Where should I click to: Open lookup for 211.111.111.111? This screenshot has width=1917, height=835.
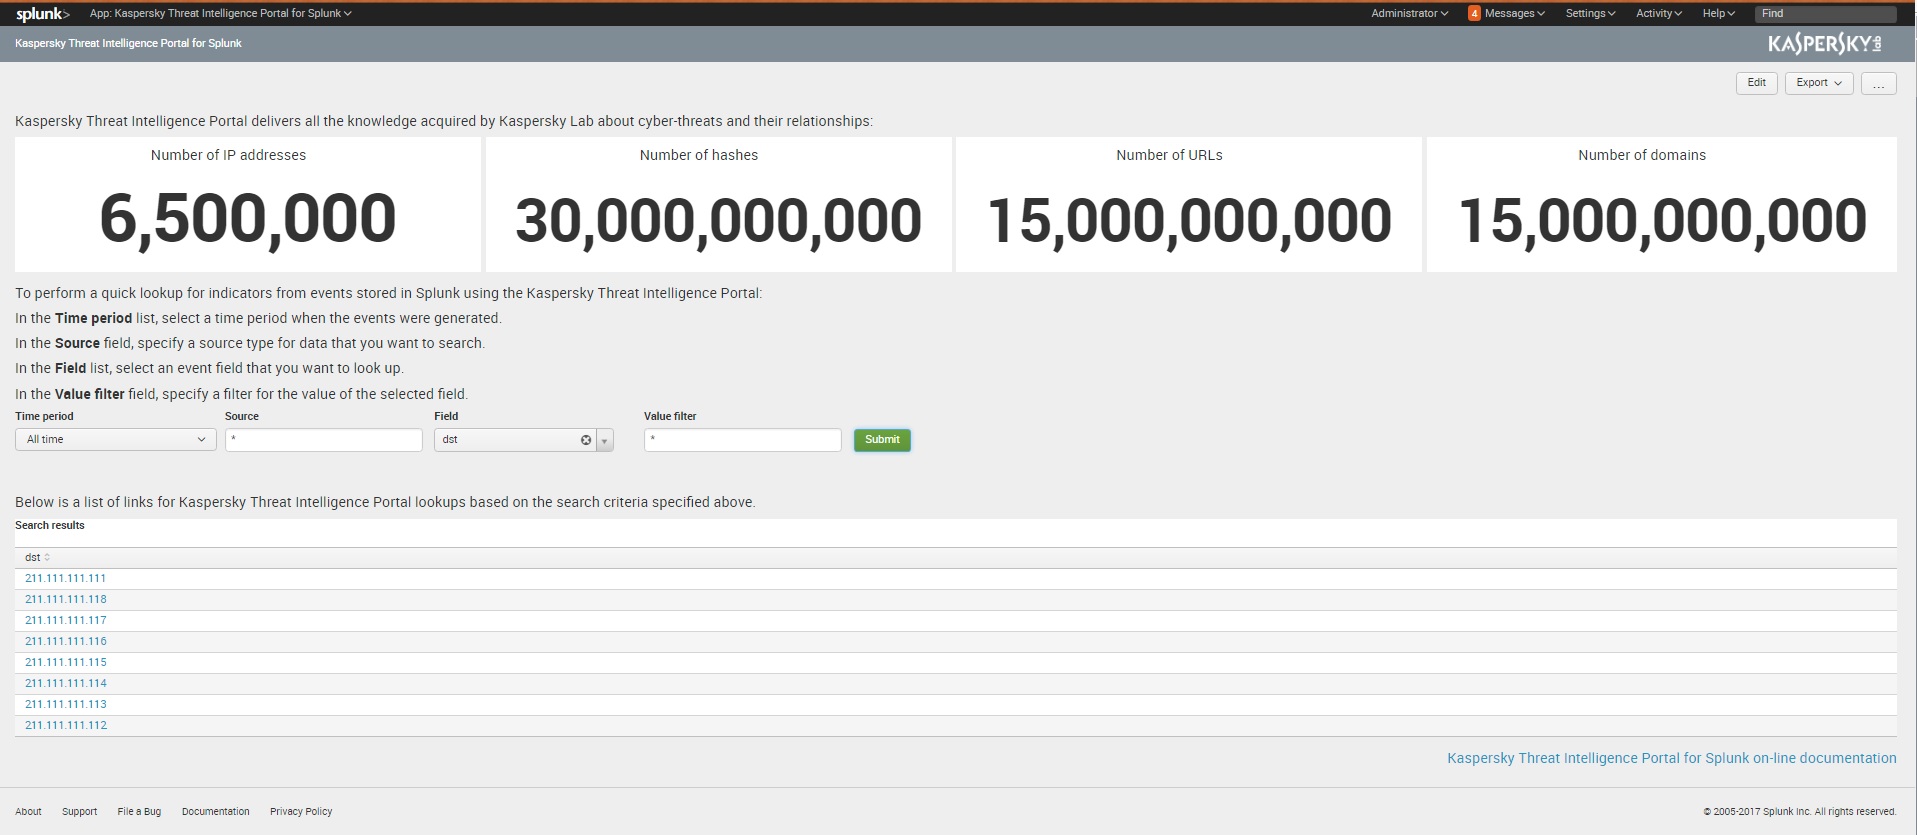[66, 579]
